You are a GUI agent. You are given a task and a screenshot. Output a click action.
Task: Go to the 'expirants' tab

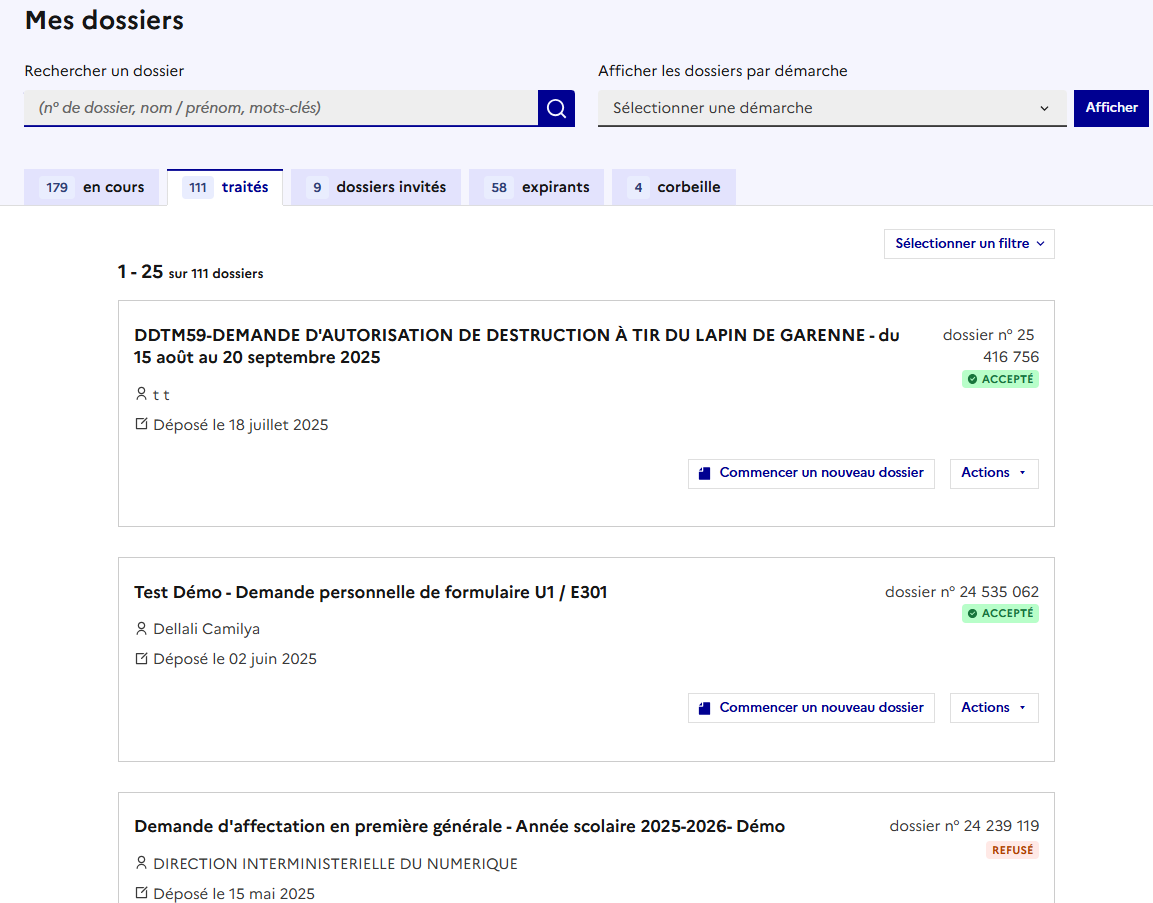pos(536,188)
